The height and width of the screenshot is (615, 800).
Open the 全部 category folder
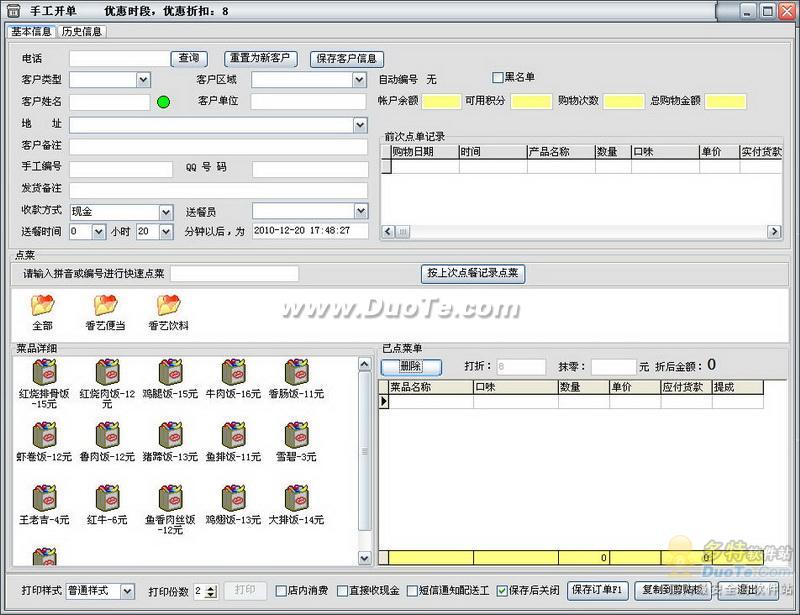[43, 305]
